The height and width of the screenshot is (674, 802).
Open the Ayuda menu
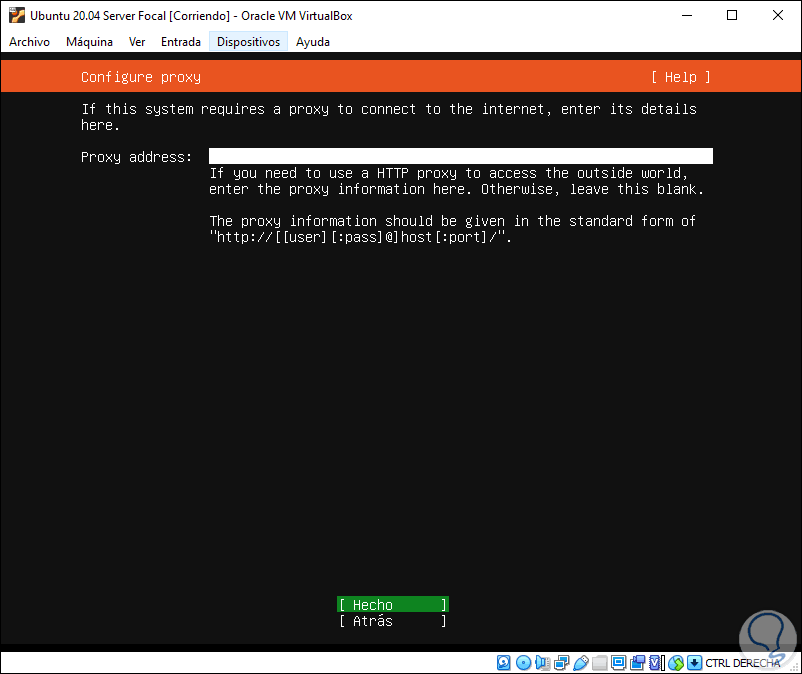(313, 42)
